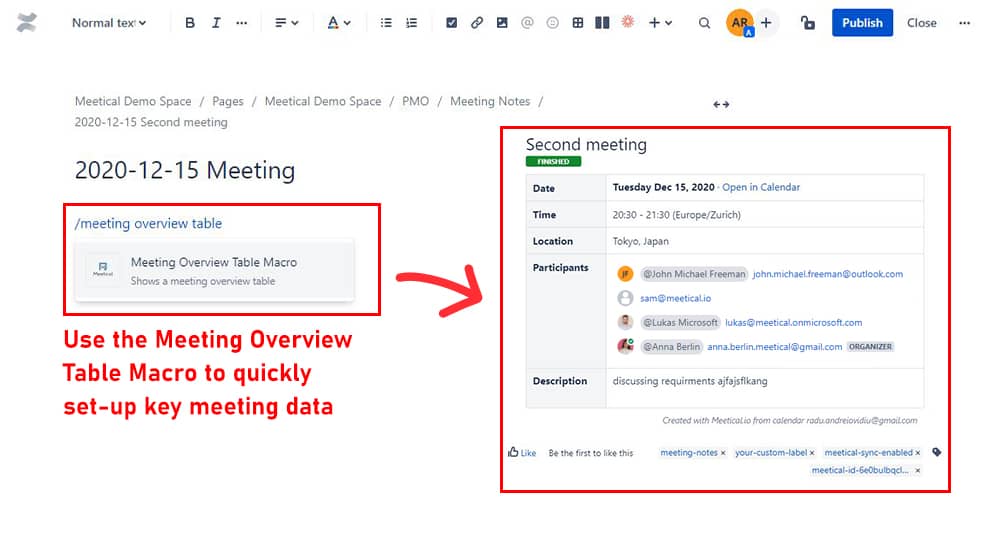Viewport: 1000px width, 542px height.
Task: Click the page title 2020-12-15 Meeting
Action: (x=185, y=170)
